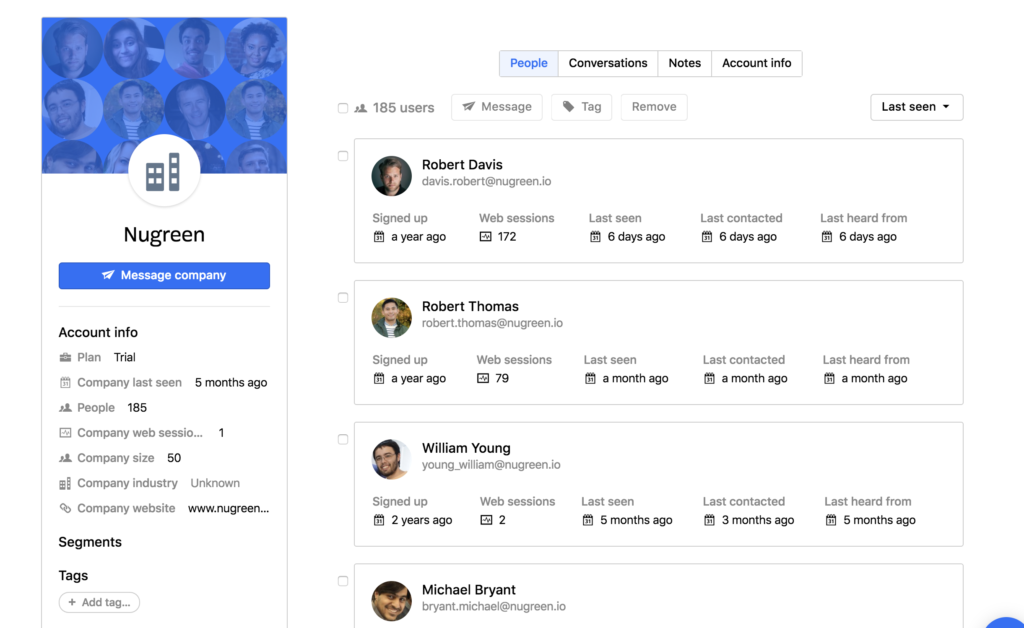Select Michael Bryant's checkbox

coord(343,581)
